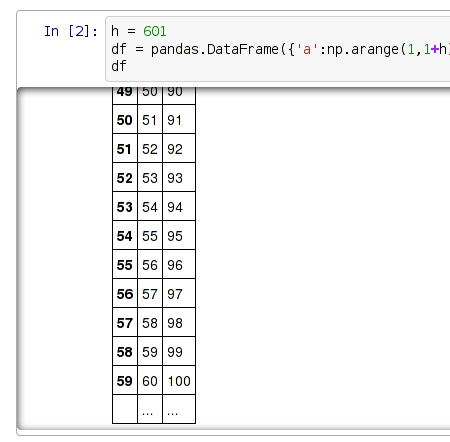Click index cell 53
This screenshot has height=442, width=450.
tap(125, 206)
